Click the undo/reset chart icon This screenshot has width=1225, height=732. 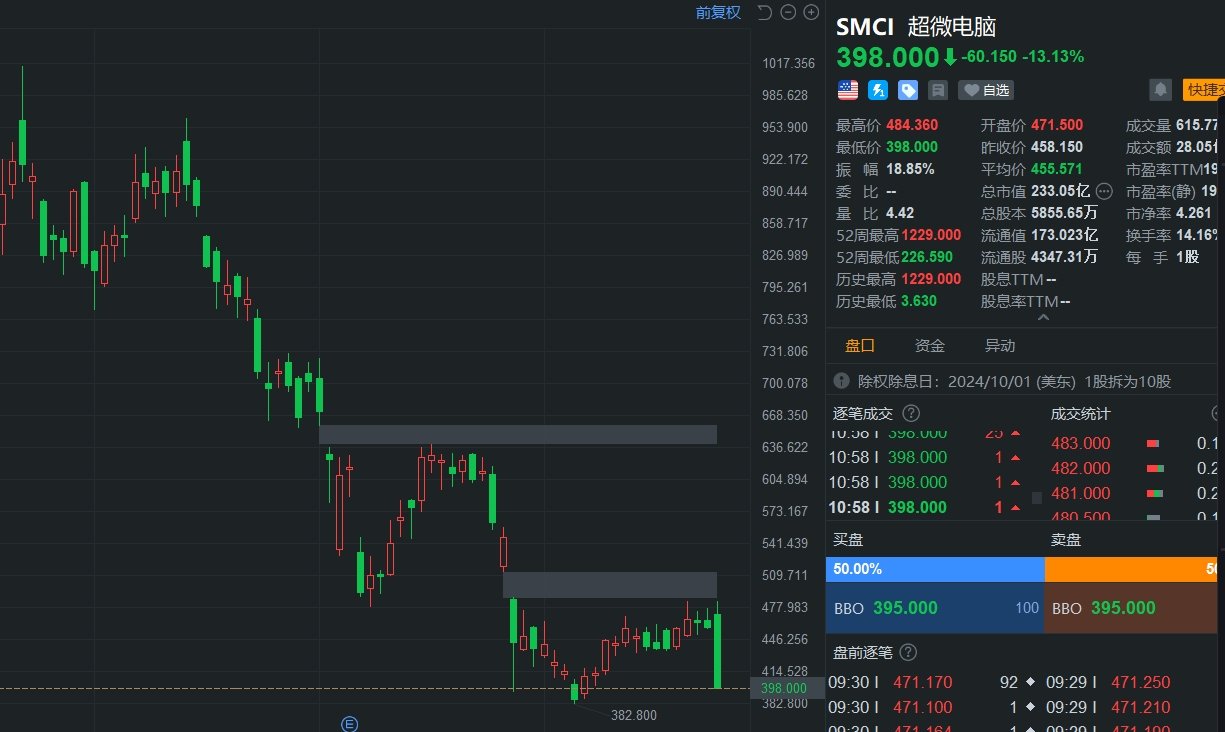pos(764,12)
